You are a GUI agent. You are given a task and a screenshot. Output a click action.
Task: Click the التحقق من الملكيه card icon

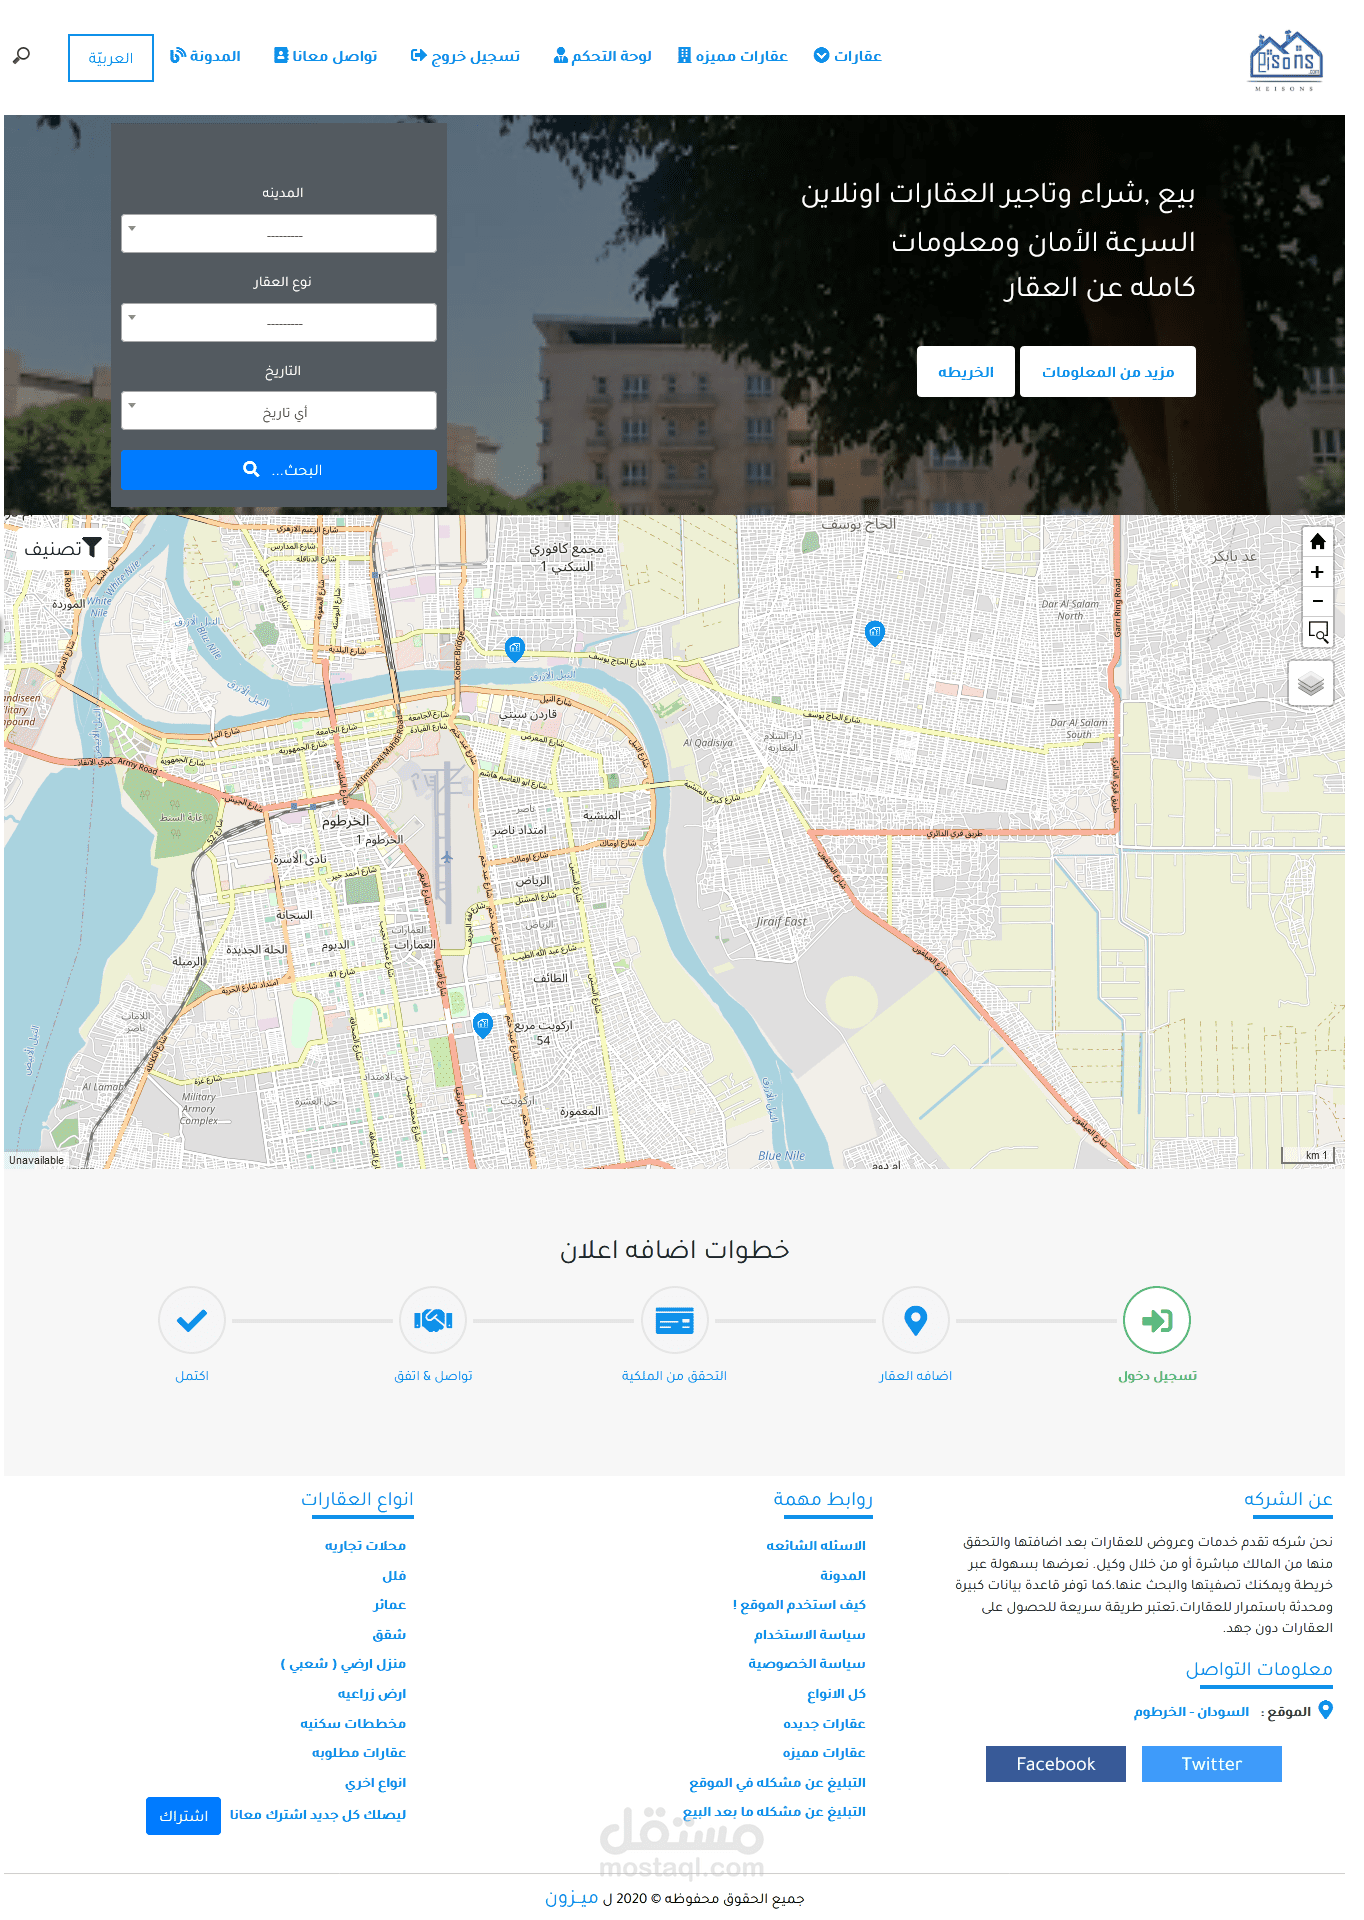pos(674,1320)
